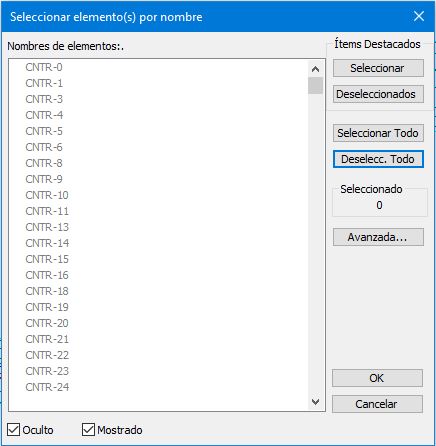
Task: Select the CNTR-16 list entry
Action: click(x=47, y=275)
